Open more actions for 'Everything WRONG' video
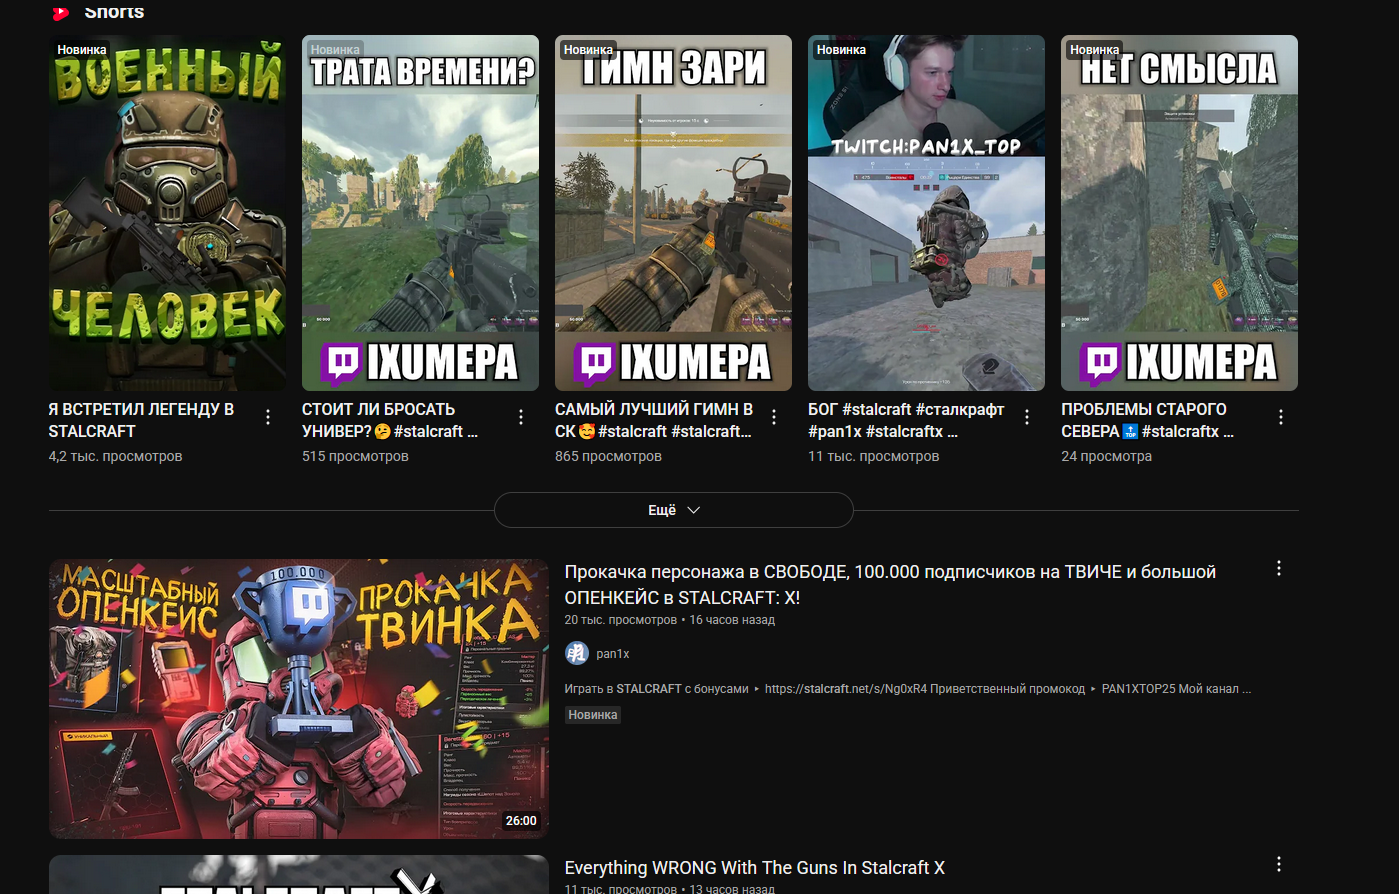The width and height of the screenshot is (1399, 894). point(1278,864)
